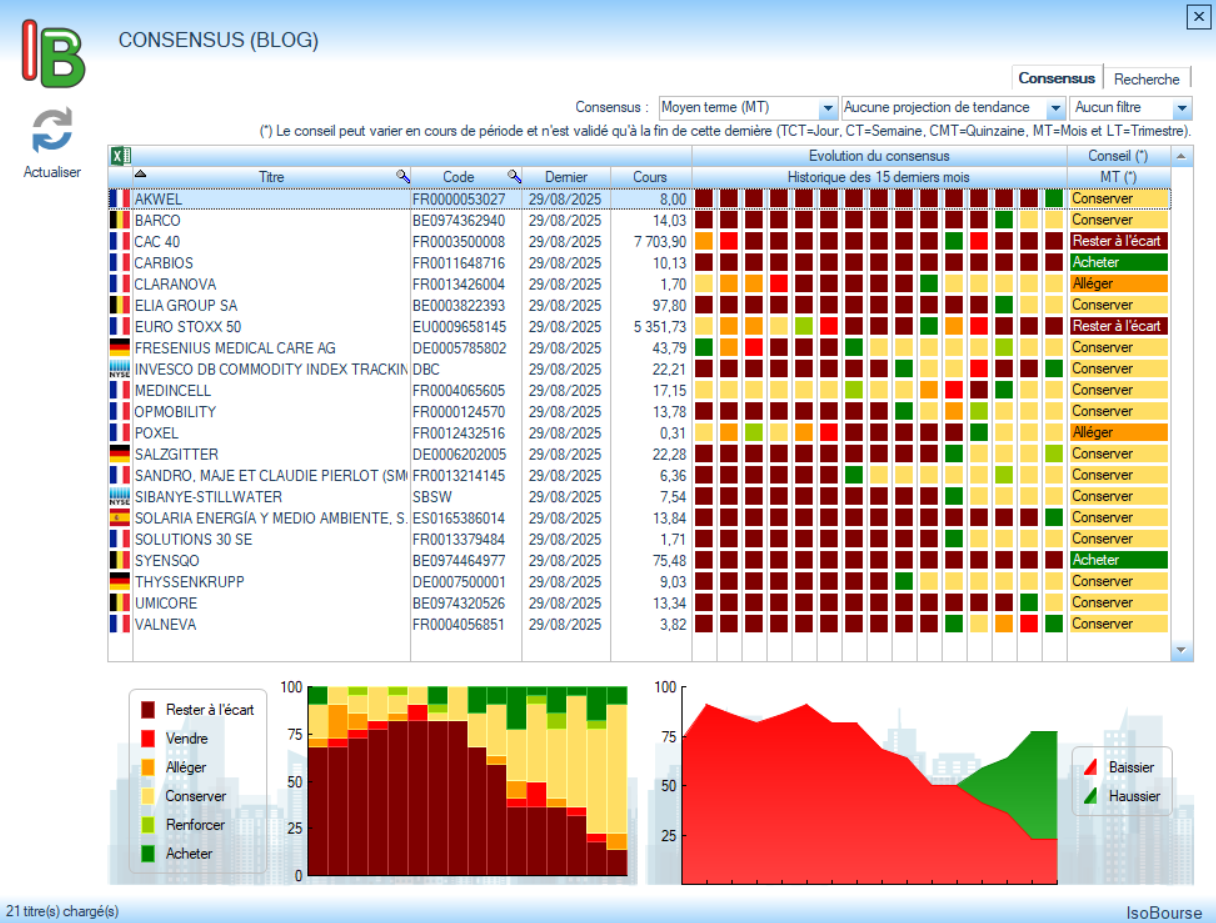Click the sort arrow in Titre header
The width and height of the screenshot is (1216, 923).
(x=140, y=174)
